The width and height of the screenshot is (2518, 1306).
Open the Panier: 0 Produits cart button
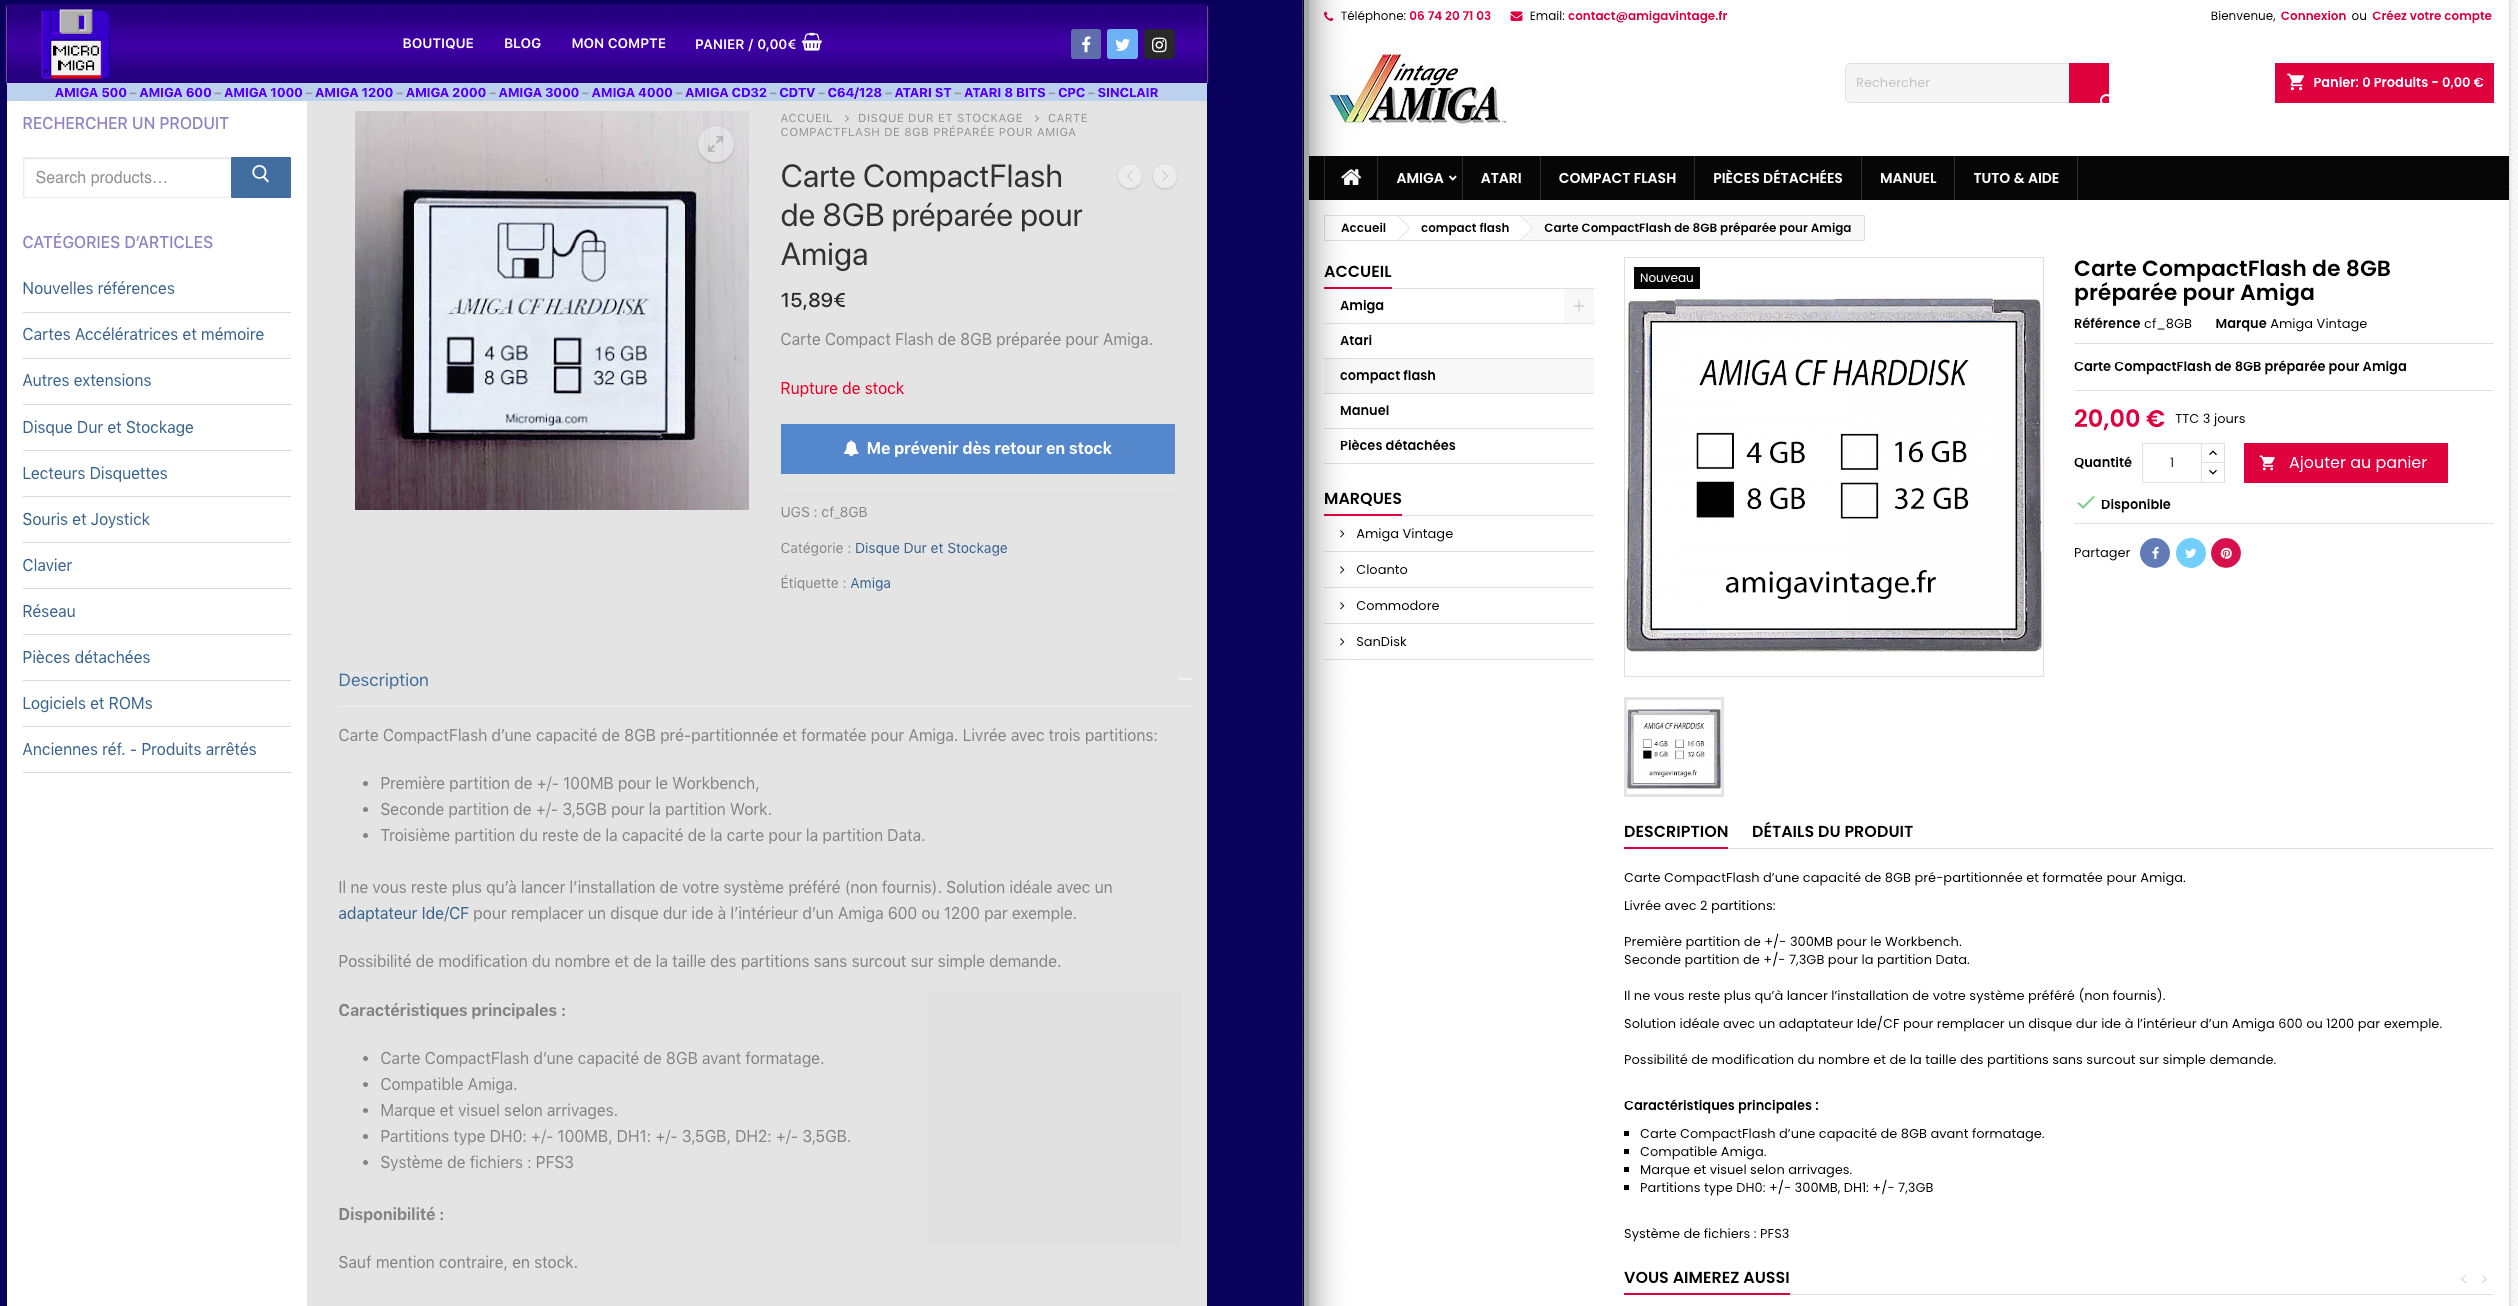tap(2384, 83)
